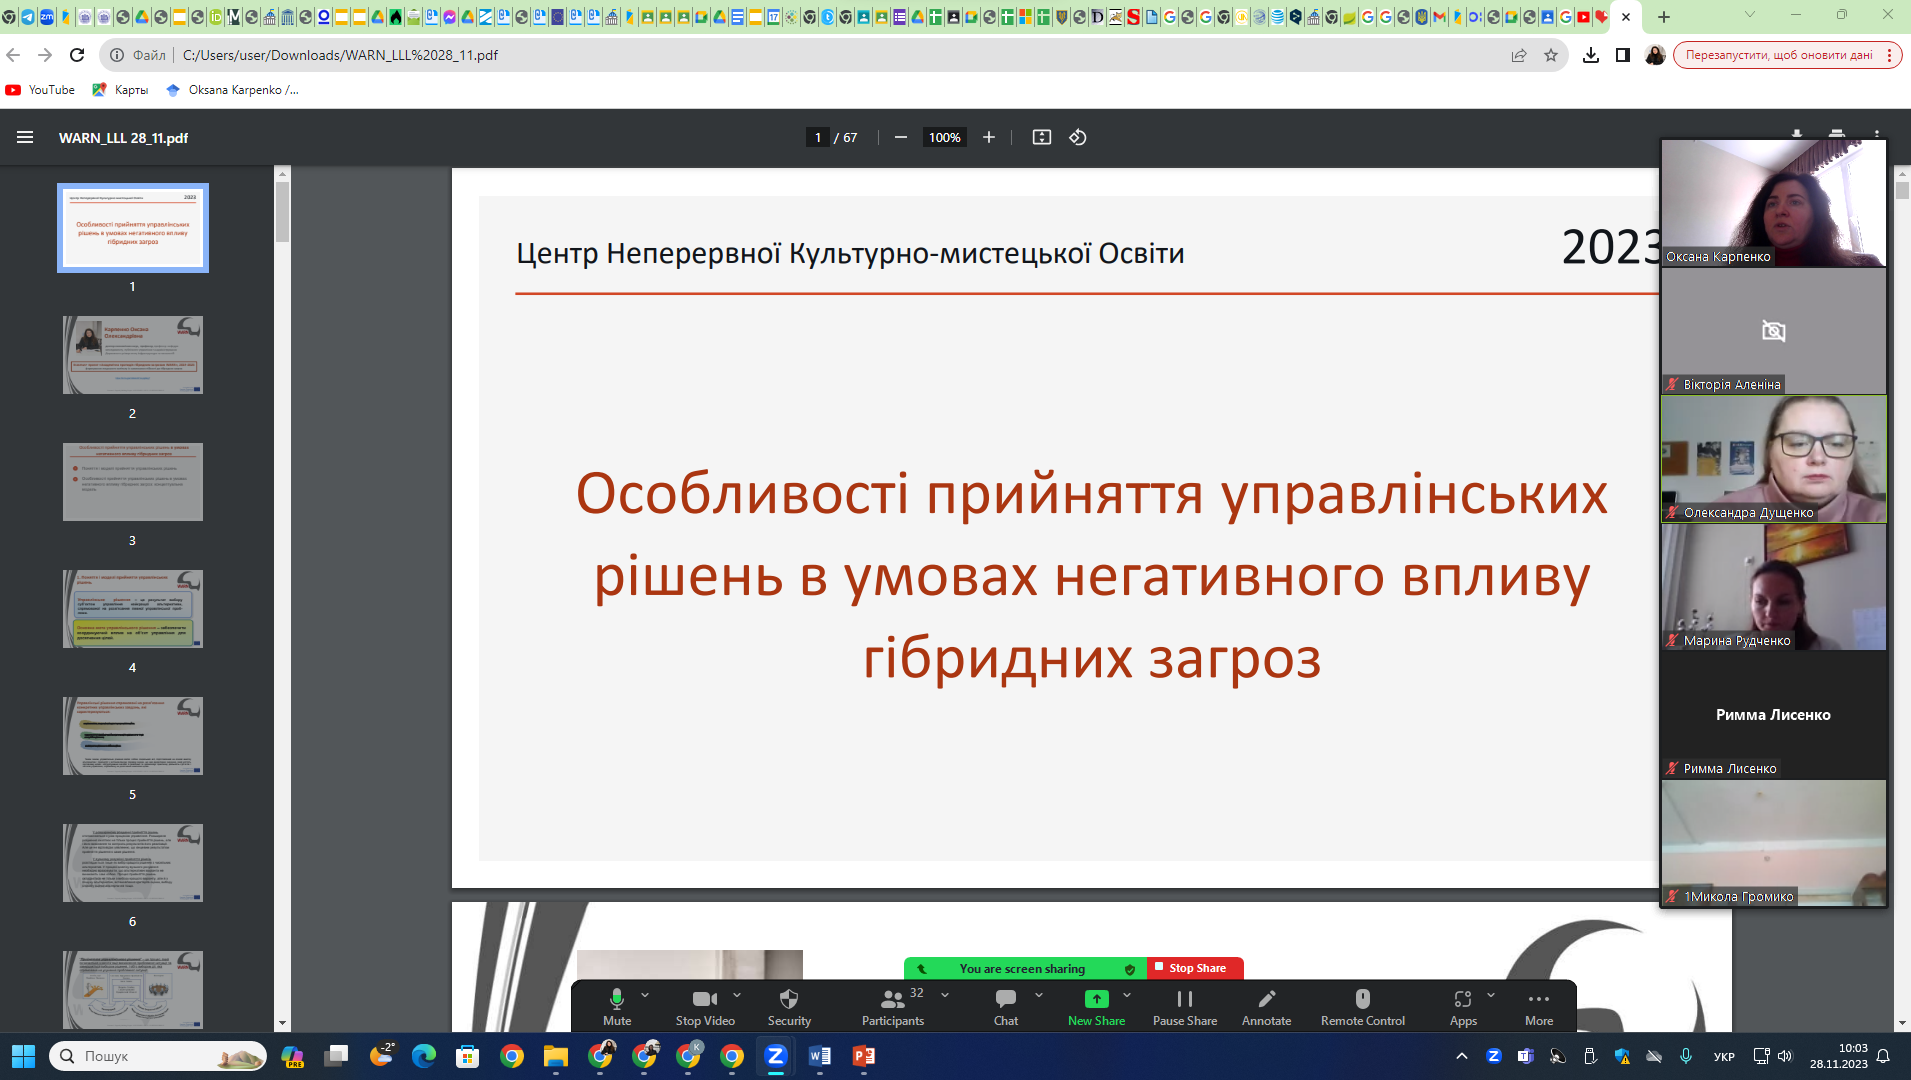
Task: Expand the Apps options arrow
Action: coord(1491,995)
